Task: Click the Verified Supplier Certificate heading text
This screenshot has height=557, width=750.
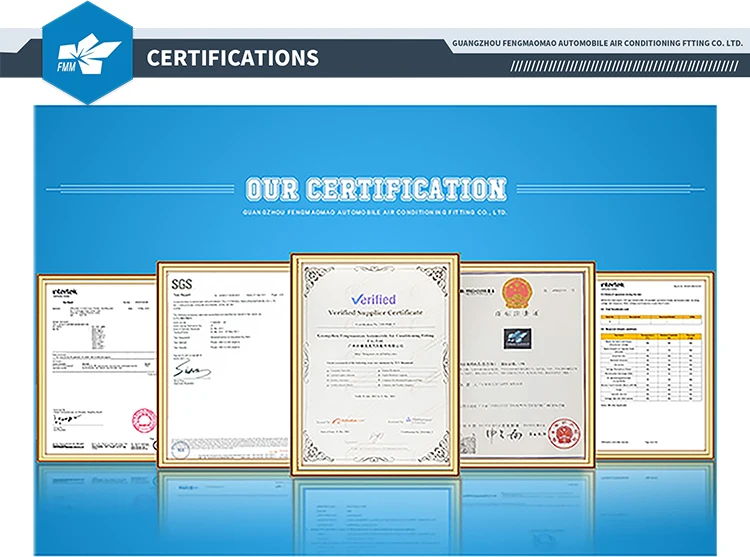Action: [375, 312]
